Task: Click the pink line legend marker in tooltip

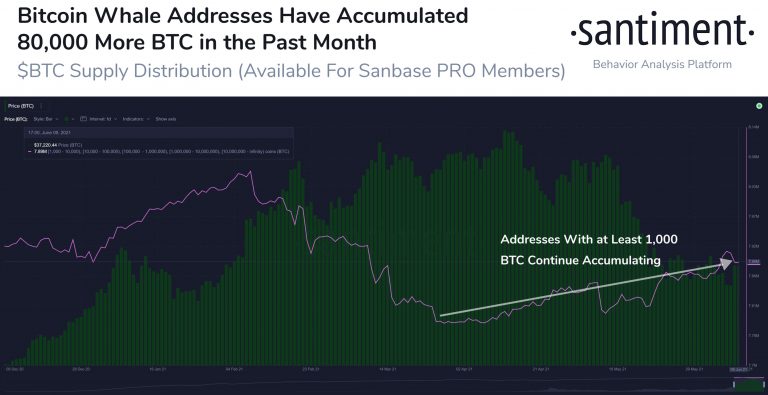Action: click(x=29, y=151)
